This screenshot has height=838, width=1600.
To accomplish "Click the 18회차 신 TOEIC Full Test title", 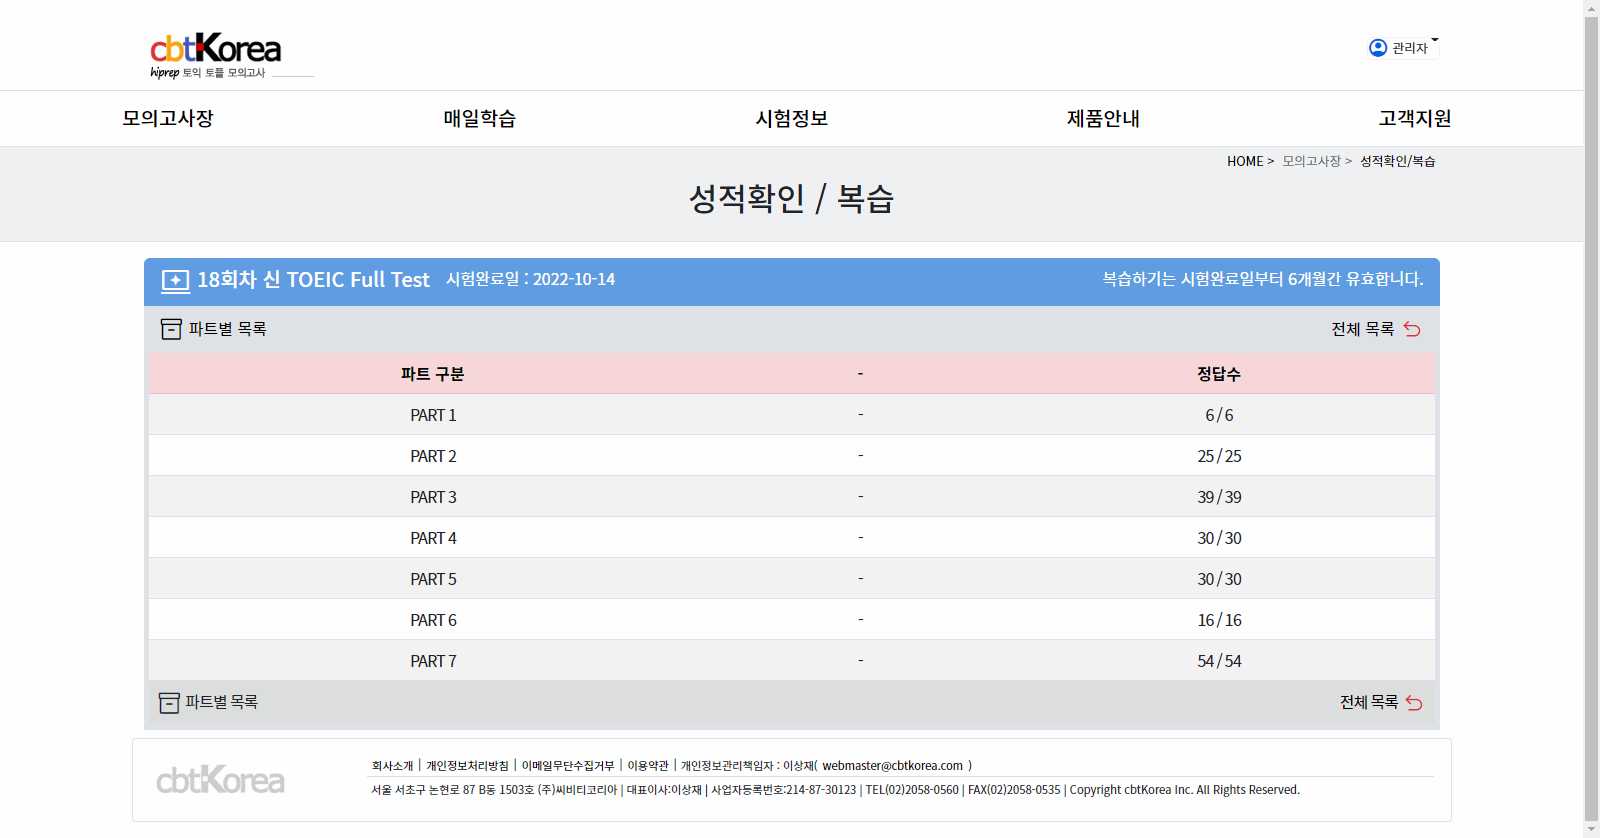I will click(313, 280).
